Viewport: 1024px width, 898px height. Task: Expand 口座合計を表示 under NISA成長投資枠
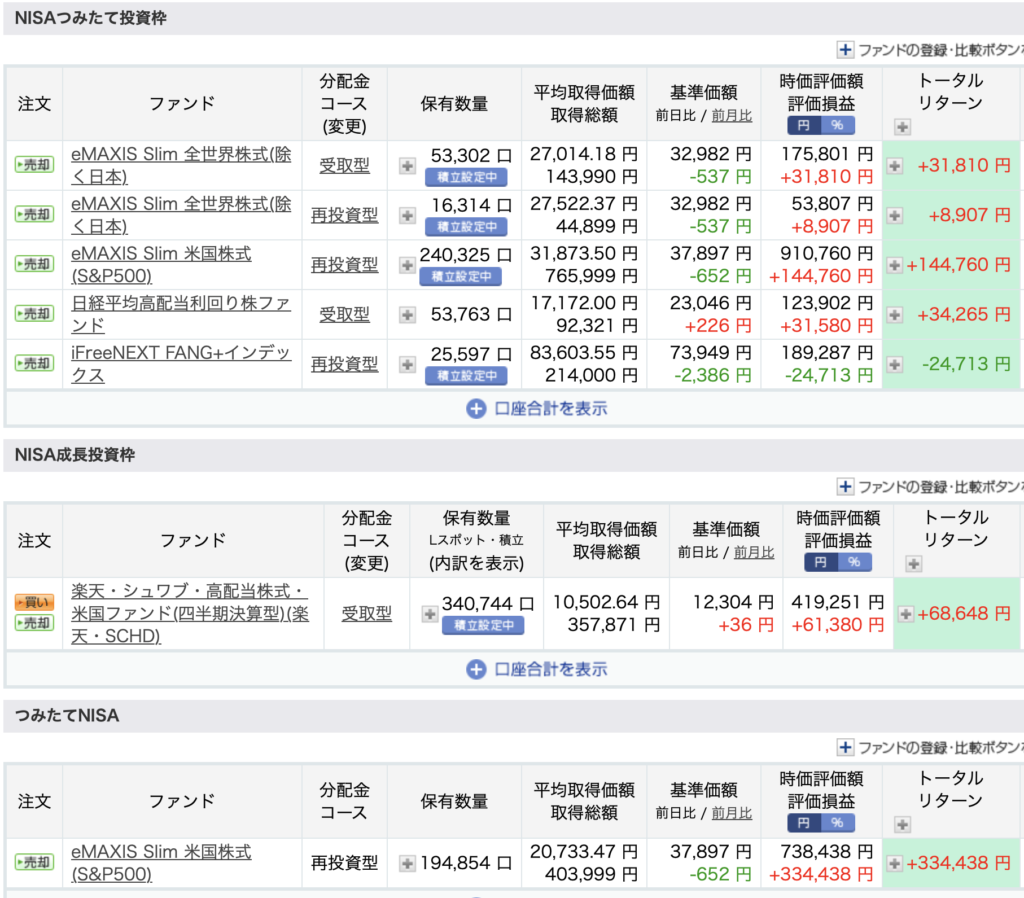(x=537, y=670)
